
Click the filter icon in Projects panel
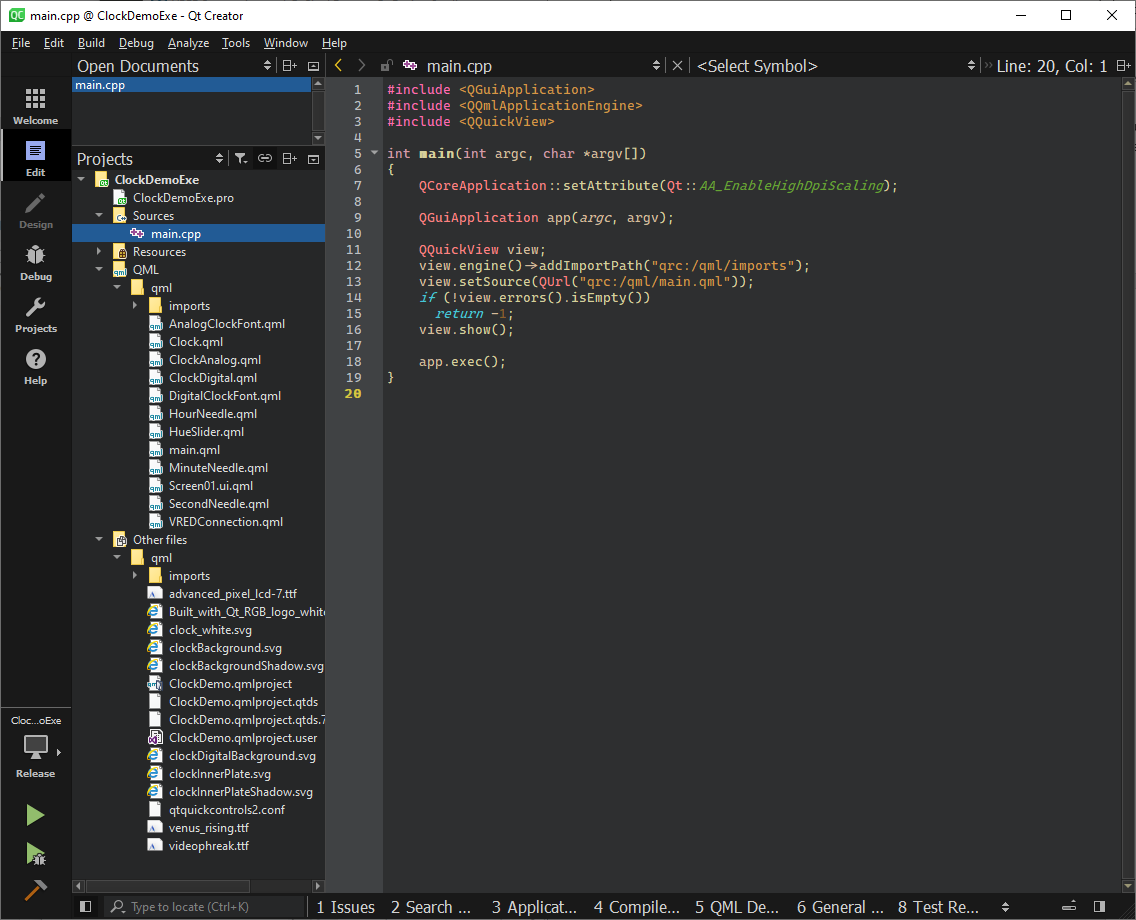(x=241, y=158)
